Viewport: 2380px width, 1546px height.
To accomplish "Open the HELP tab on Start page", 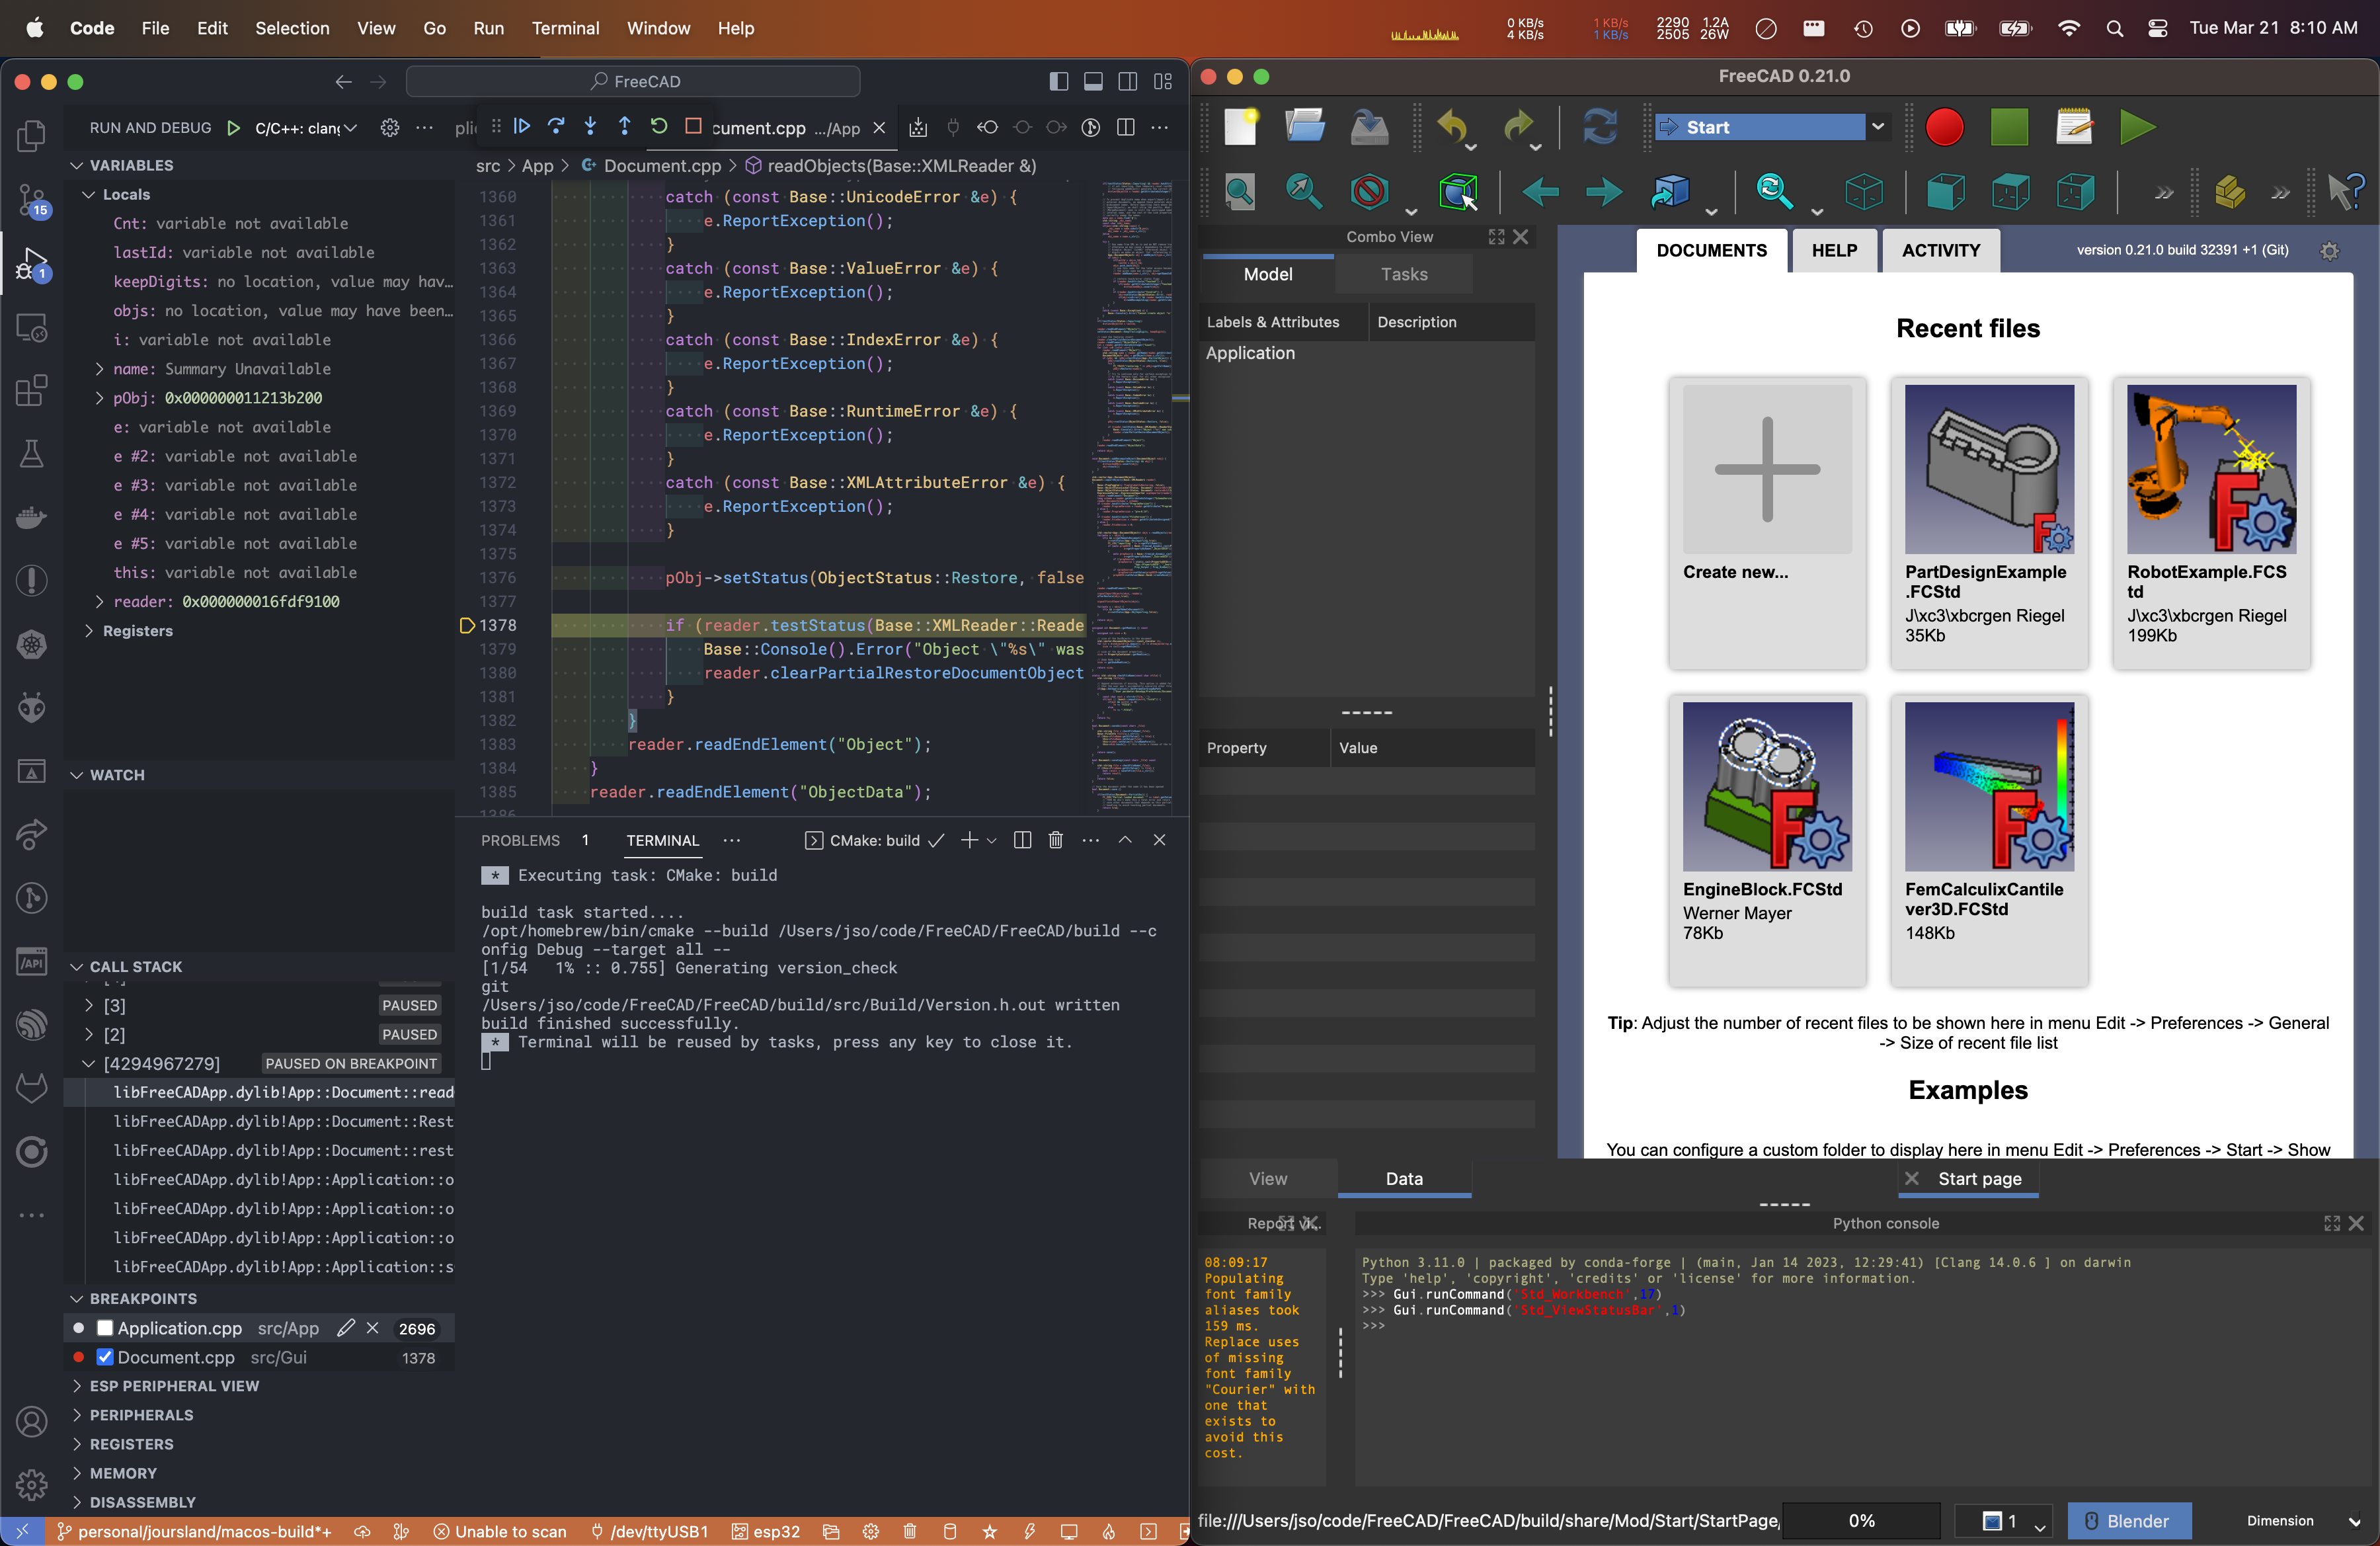I will tap(1833, 251).
